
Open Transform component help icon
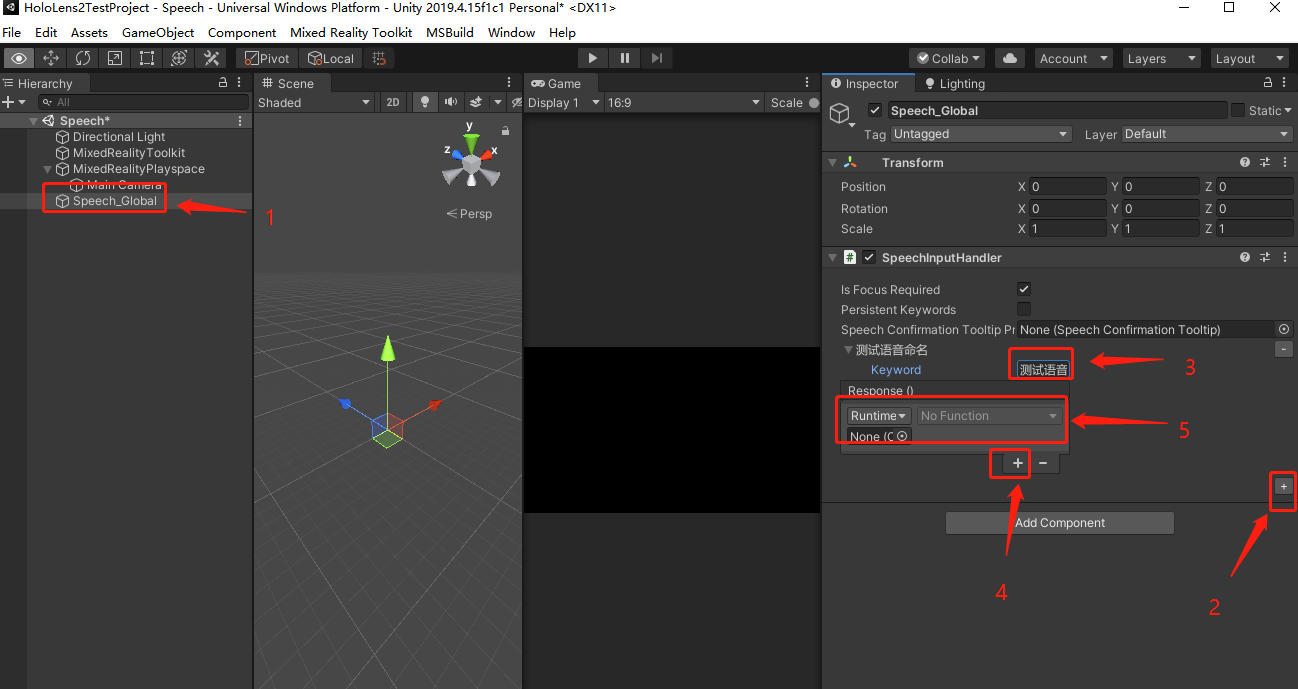click(1245, 162)
